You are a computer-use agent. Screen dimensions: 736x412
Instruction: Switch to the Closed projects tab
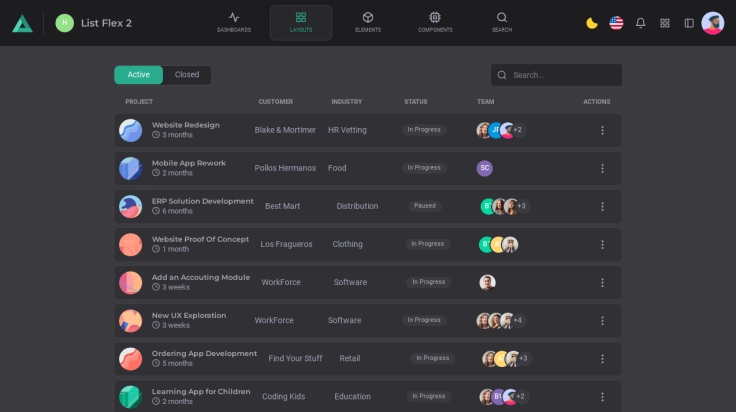tap(187, 75)
